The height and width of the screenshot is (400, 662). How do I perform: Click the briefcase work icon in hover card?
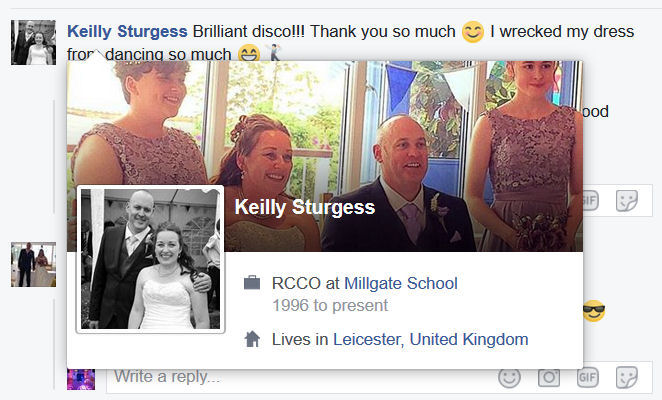(x=252, y=283)
